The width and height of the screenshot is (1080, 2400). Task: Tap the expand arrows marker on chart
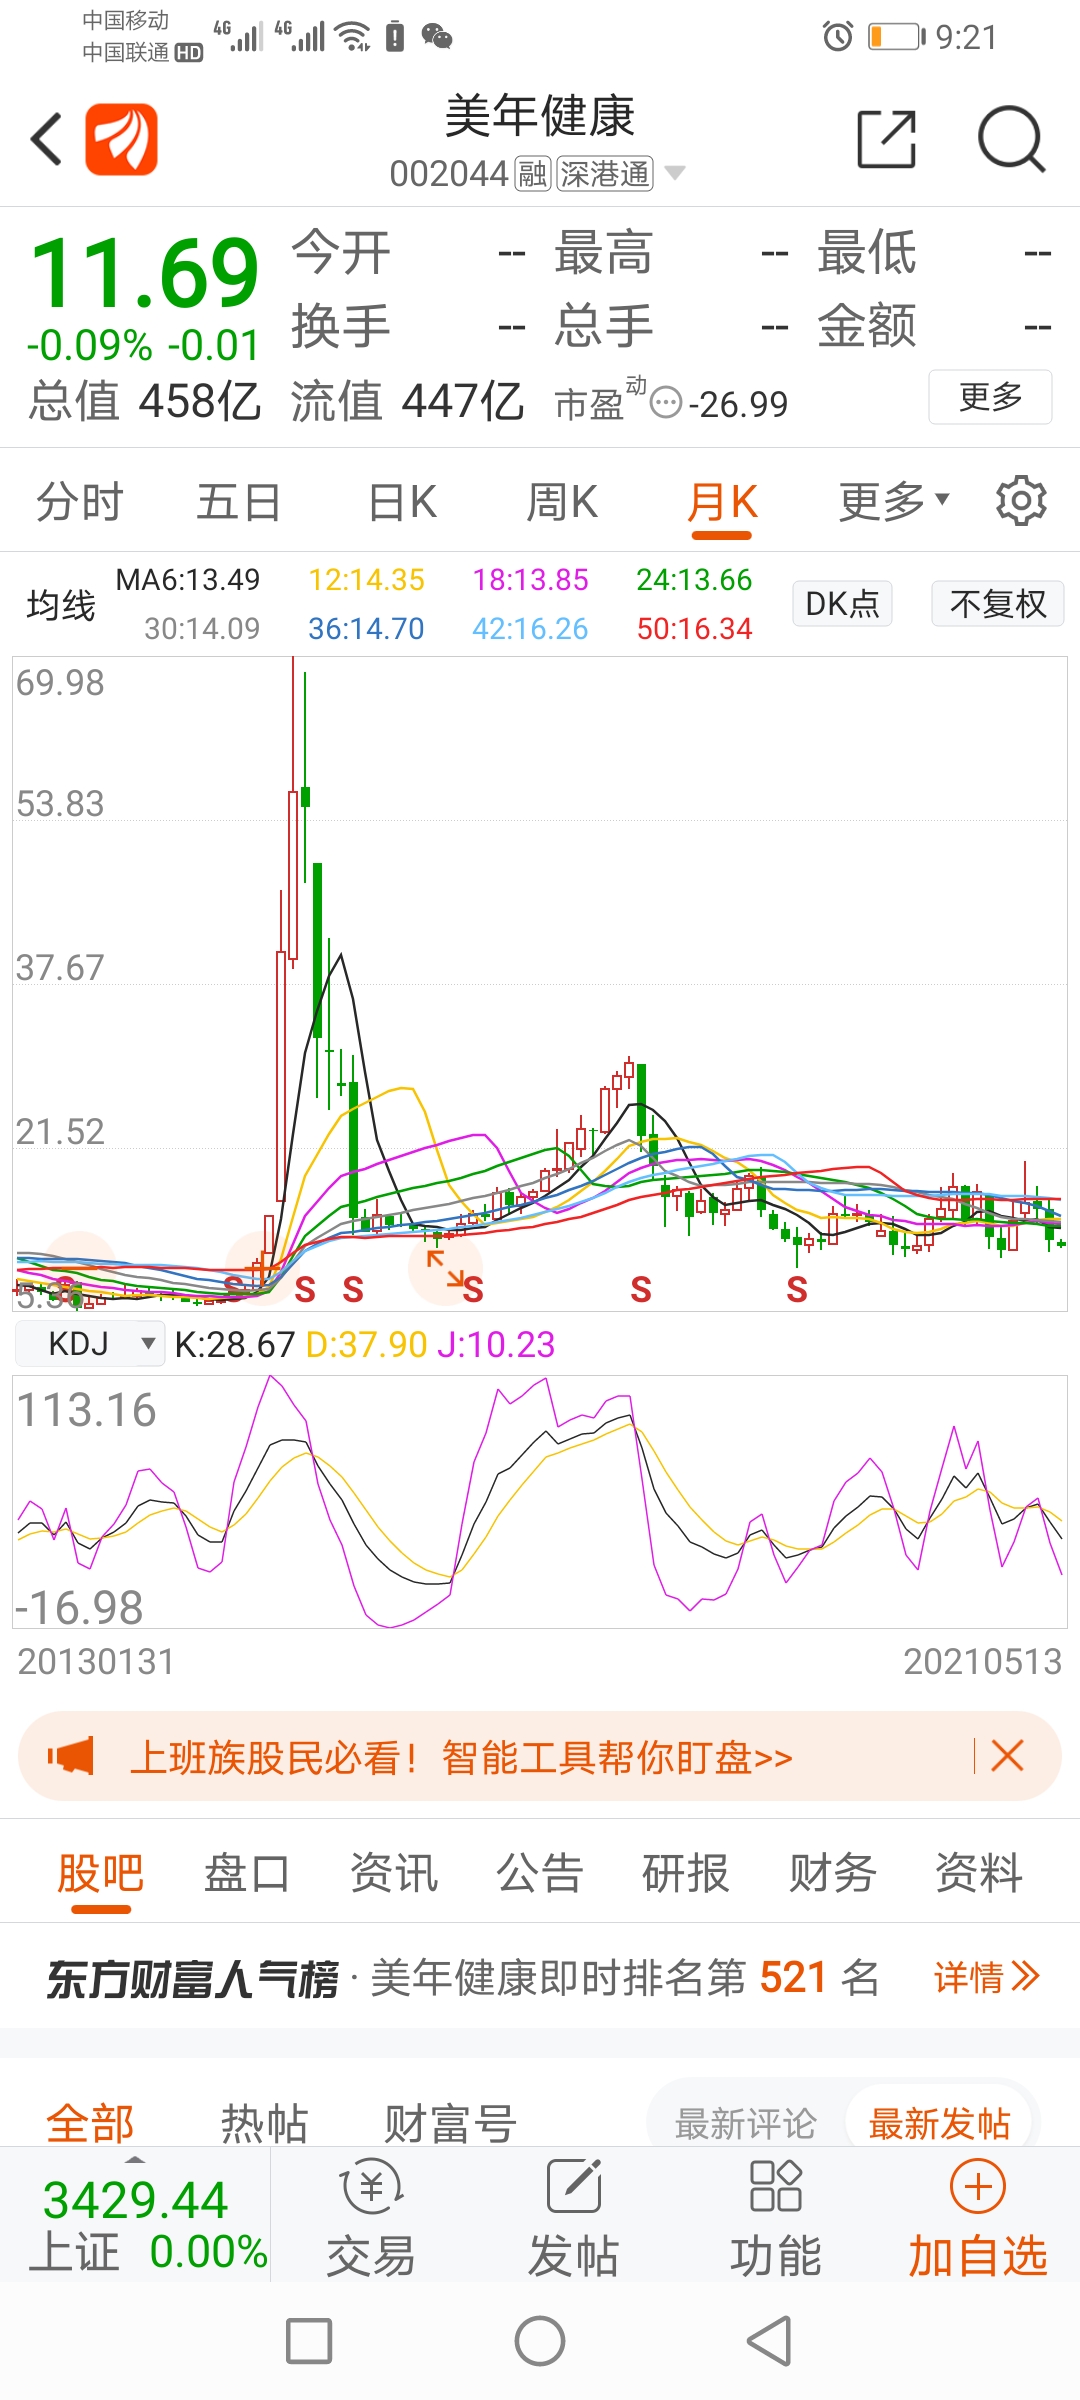(445, 1268)
